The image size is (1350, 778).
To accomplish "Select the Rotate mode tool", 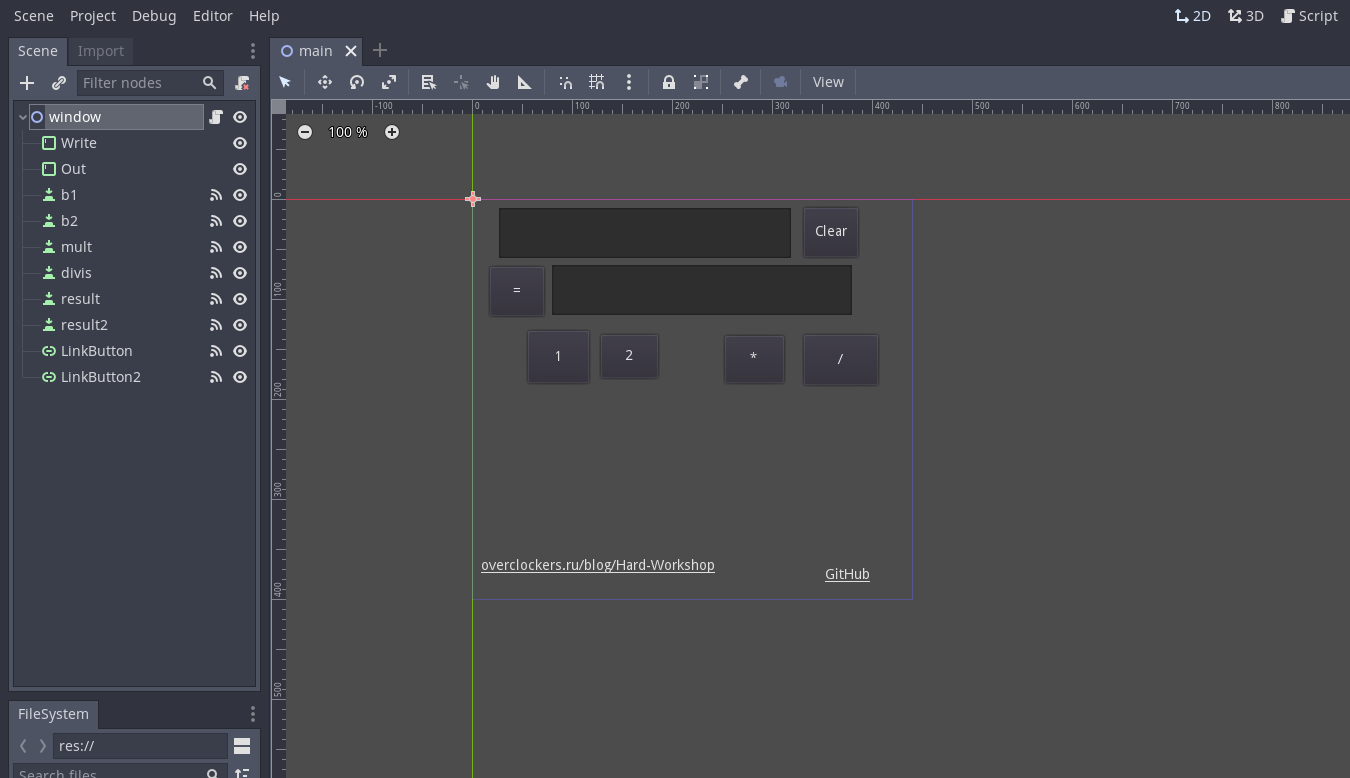I will (357, 82).
